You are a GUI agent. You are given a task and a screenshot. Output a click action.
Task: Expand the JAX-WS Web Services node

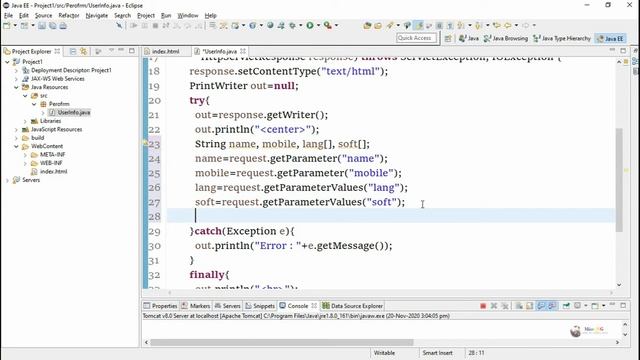pos(16,79)
